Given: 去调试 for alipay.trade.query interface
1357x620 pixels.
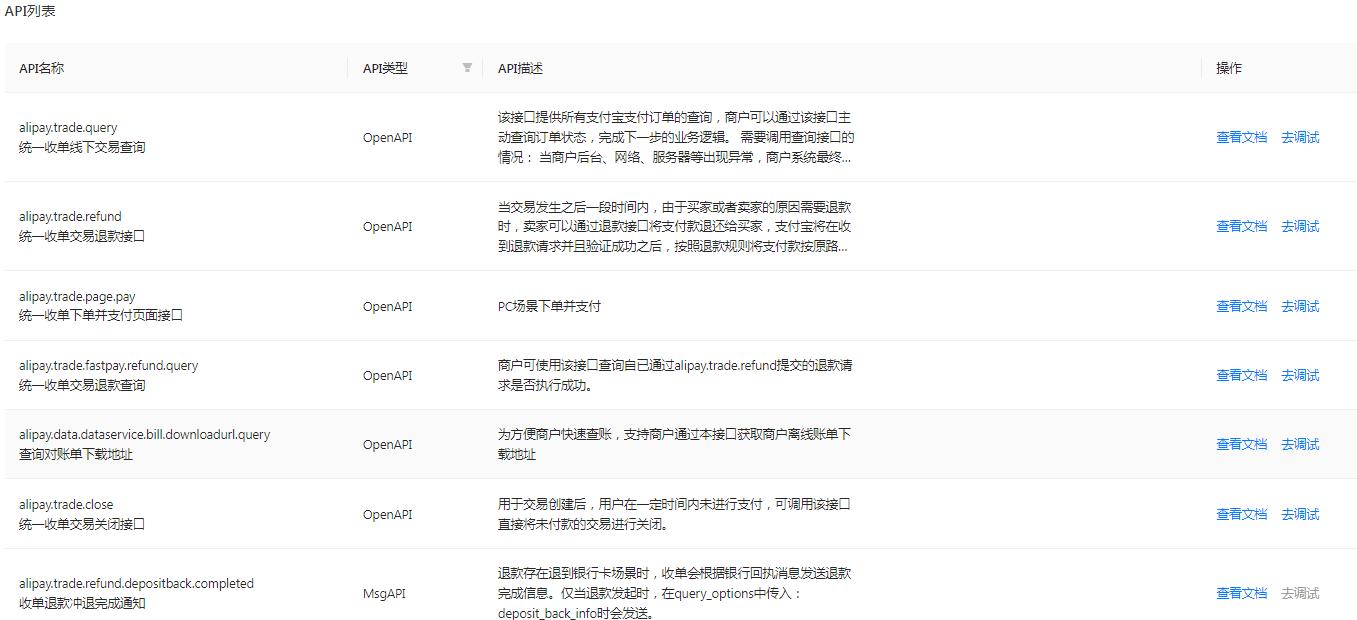Looking at the screenshot, I should (1300, 137).
